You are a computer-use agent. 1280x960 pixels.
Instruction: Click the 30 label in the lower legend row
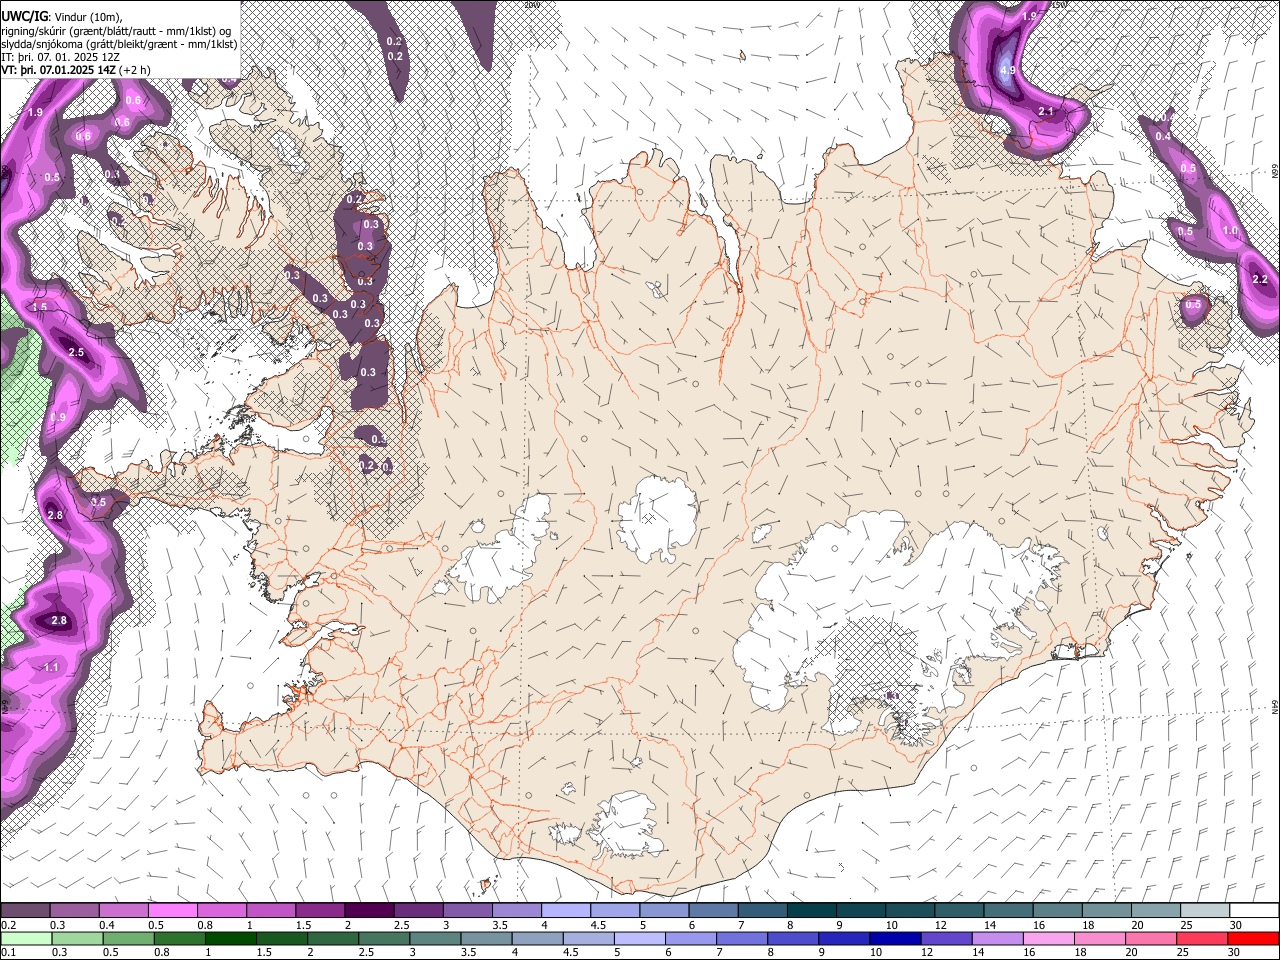[1235, 953]
